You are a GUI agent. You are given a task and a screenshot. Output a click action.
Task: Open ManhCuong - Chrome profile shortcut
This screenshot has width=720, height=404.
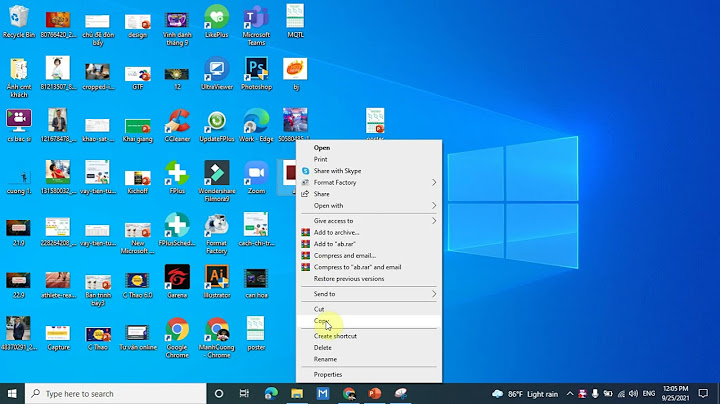pos(217,337)
